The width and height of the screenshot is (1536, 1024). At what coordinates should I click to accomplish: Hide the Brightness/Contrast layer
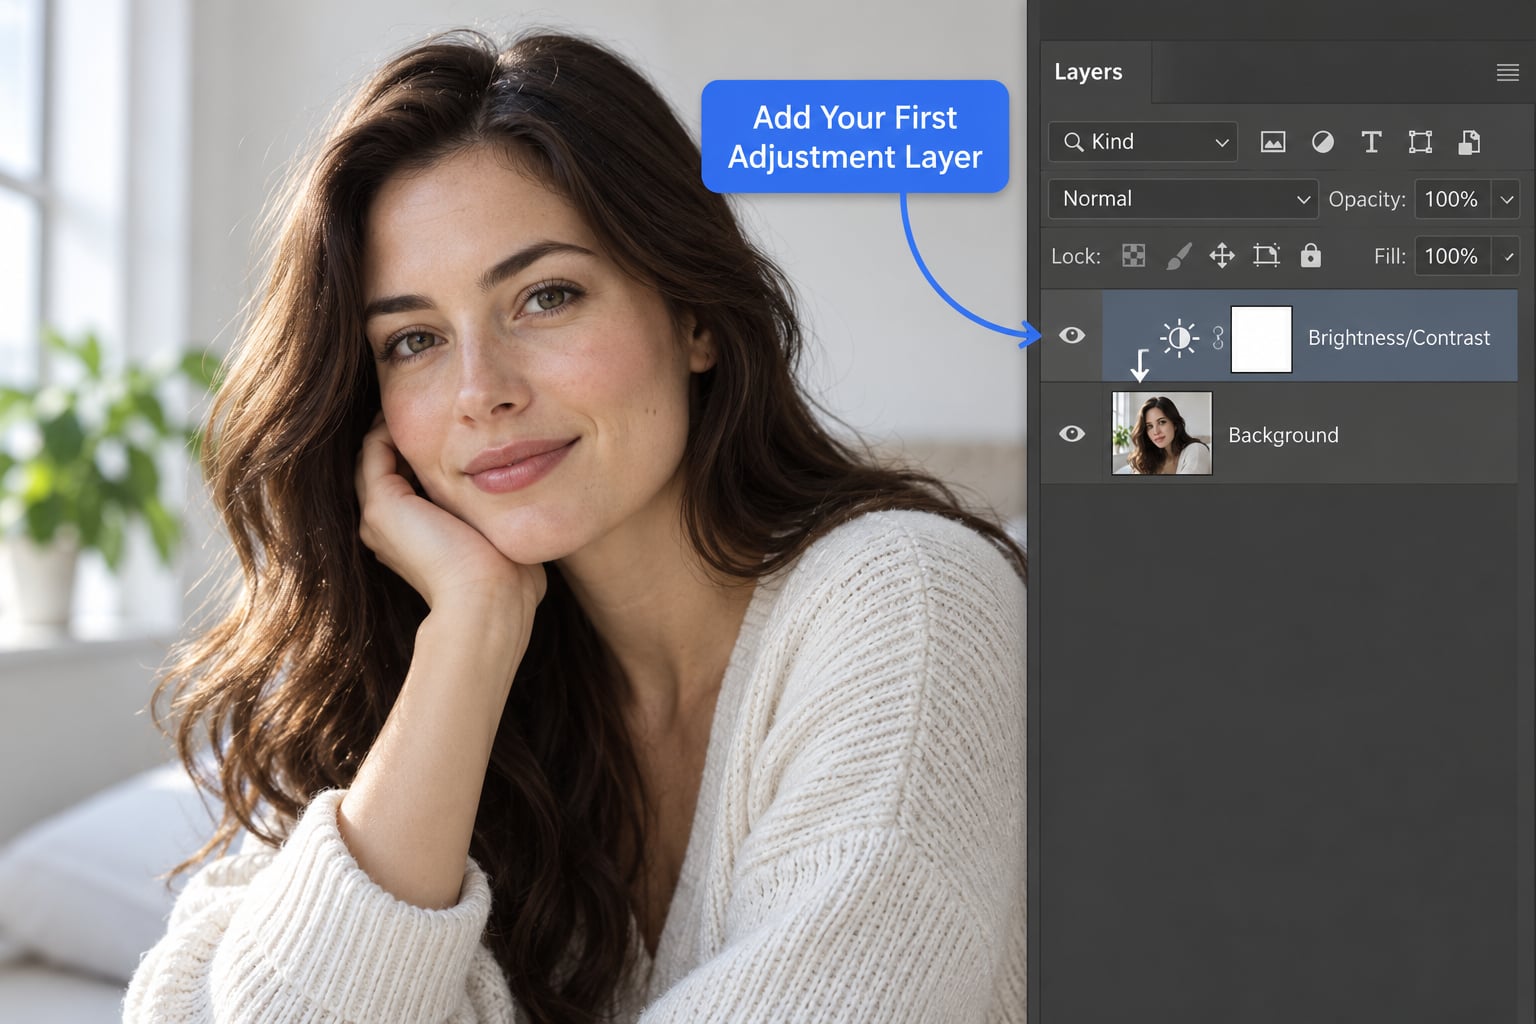click(1072, 336)
